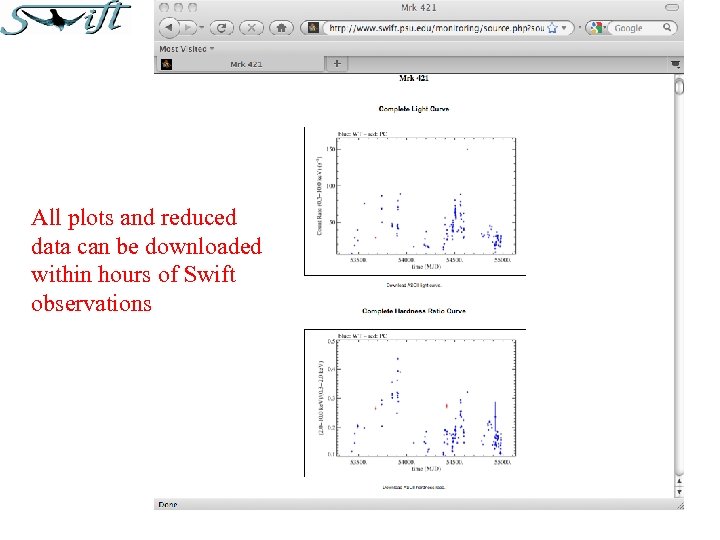Focus the swift.psu.edu address bar
720x540 pixels.
click(436, 28)
